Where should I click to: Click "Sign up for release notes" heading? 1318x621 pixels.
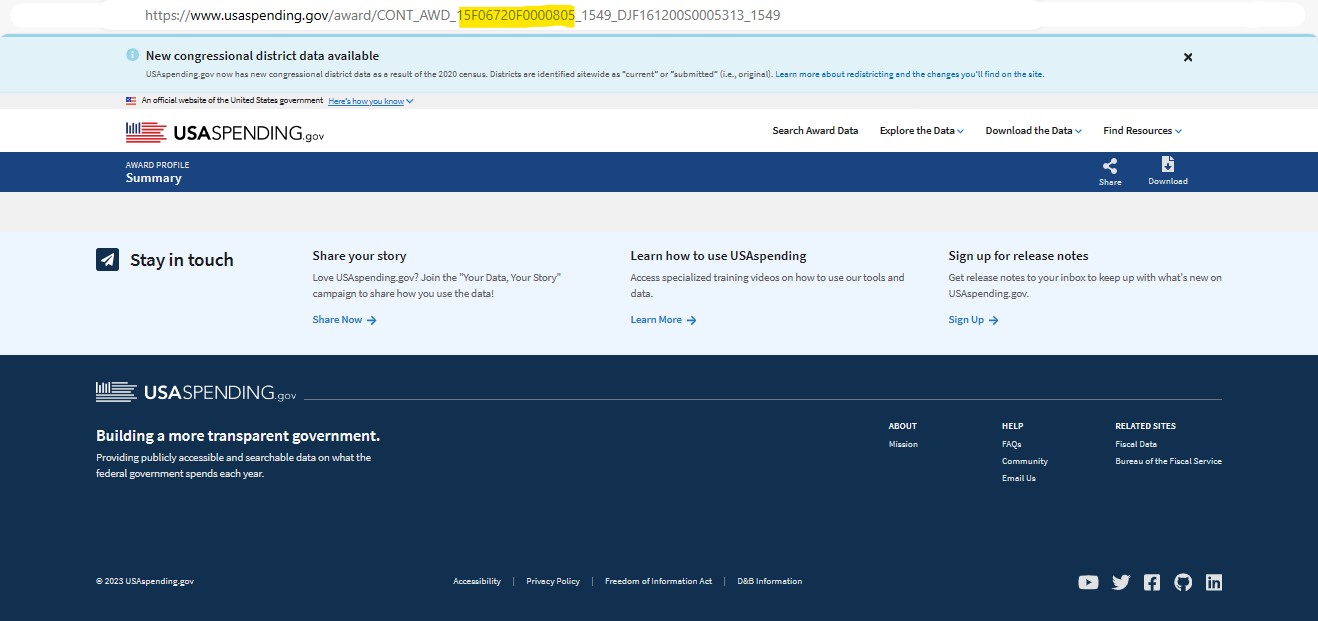coord(1018,256)
